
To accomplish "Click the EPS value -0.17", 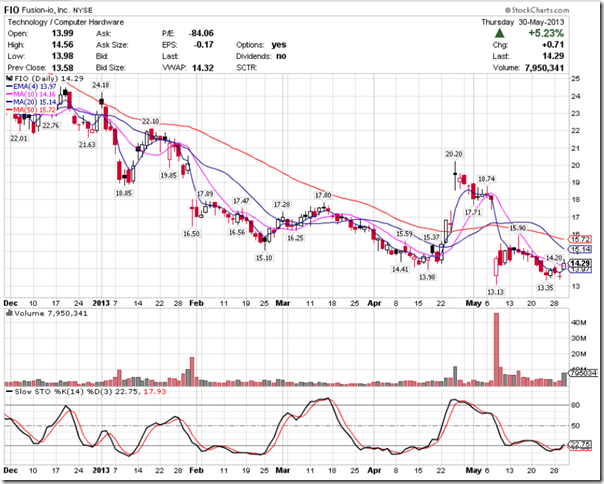I will [203, 45].
